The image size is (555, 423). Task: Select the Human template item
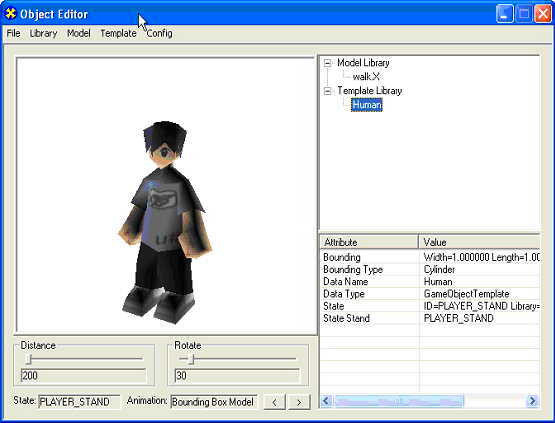point(367,105)
